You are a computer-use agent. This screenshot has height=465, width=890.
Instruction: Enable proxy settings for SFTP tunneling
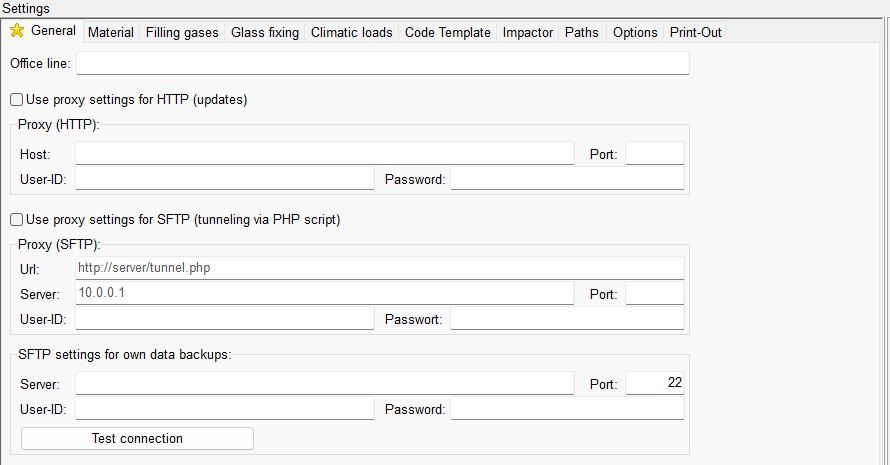pyautogui.click(x=16, y=219)
